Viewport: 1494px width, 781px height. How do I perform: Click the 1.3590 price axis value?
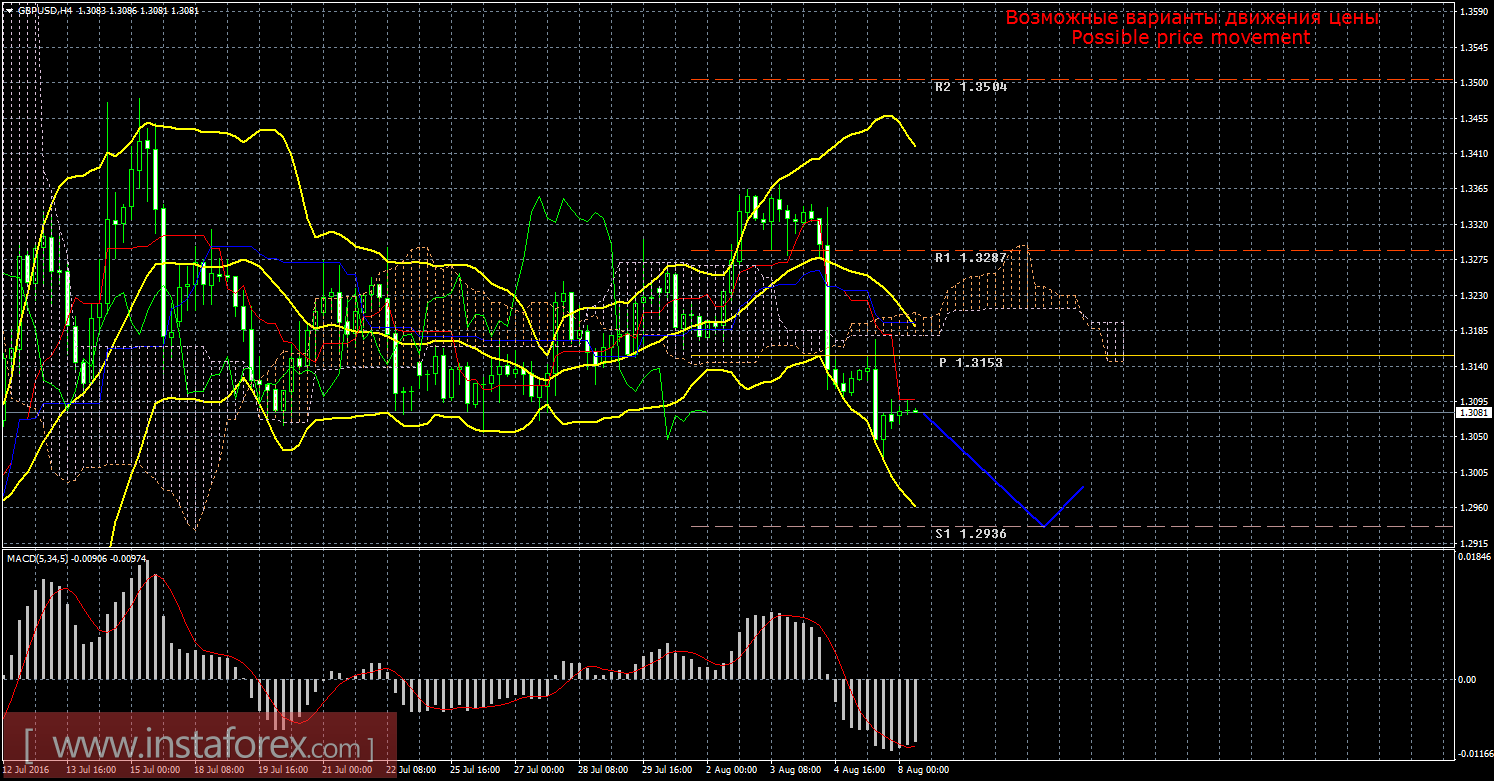(1474, 12)
